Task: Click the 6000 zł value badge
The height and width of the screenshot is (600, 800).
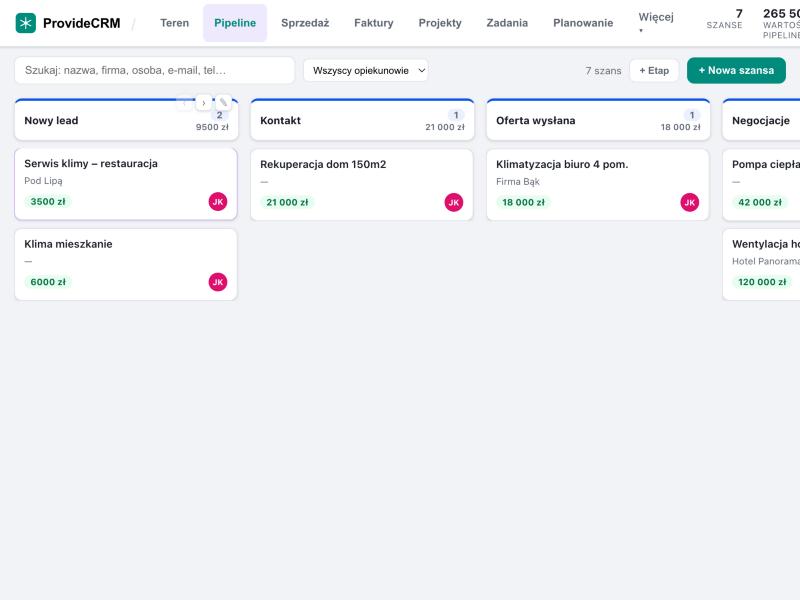Action: coord(48,282)
